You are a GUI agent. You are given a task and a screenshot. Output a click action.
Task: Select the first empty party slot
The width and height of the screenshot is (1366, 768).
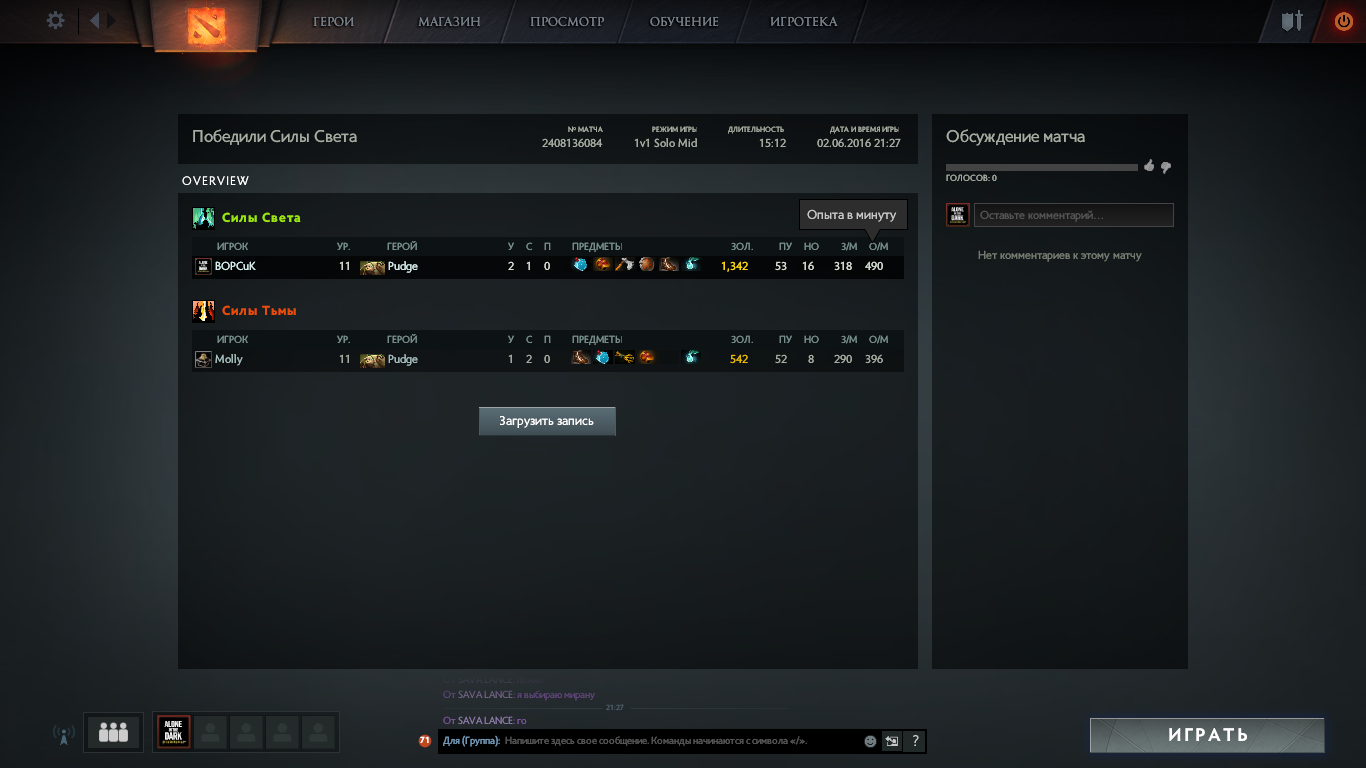(211, 733)
